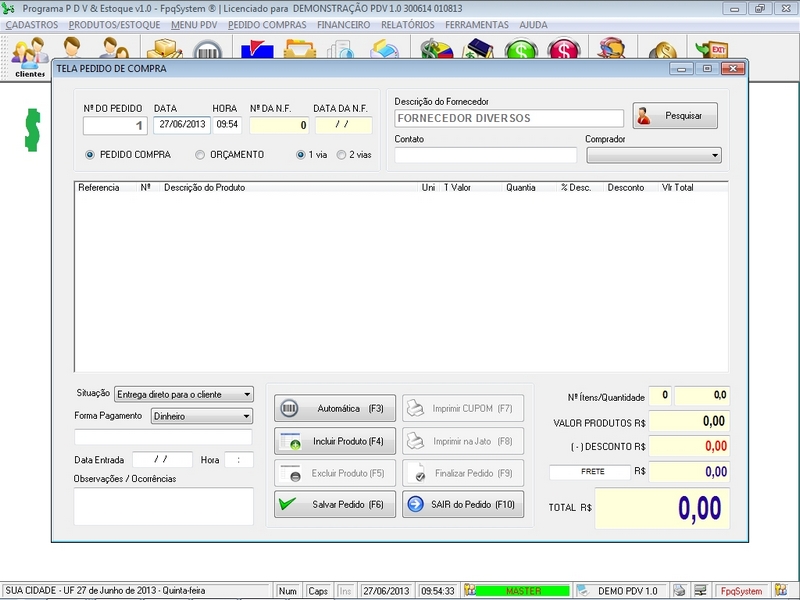Open the Clientes toolbar icon
800x600 pixels.
pos(30,56)
